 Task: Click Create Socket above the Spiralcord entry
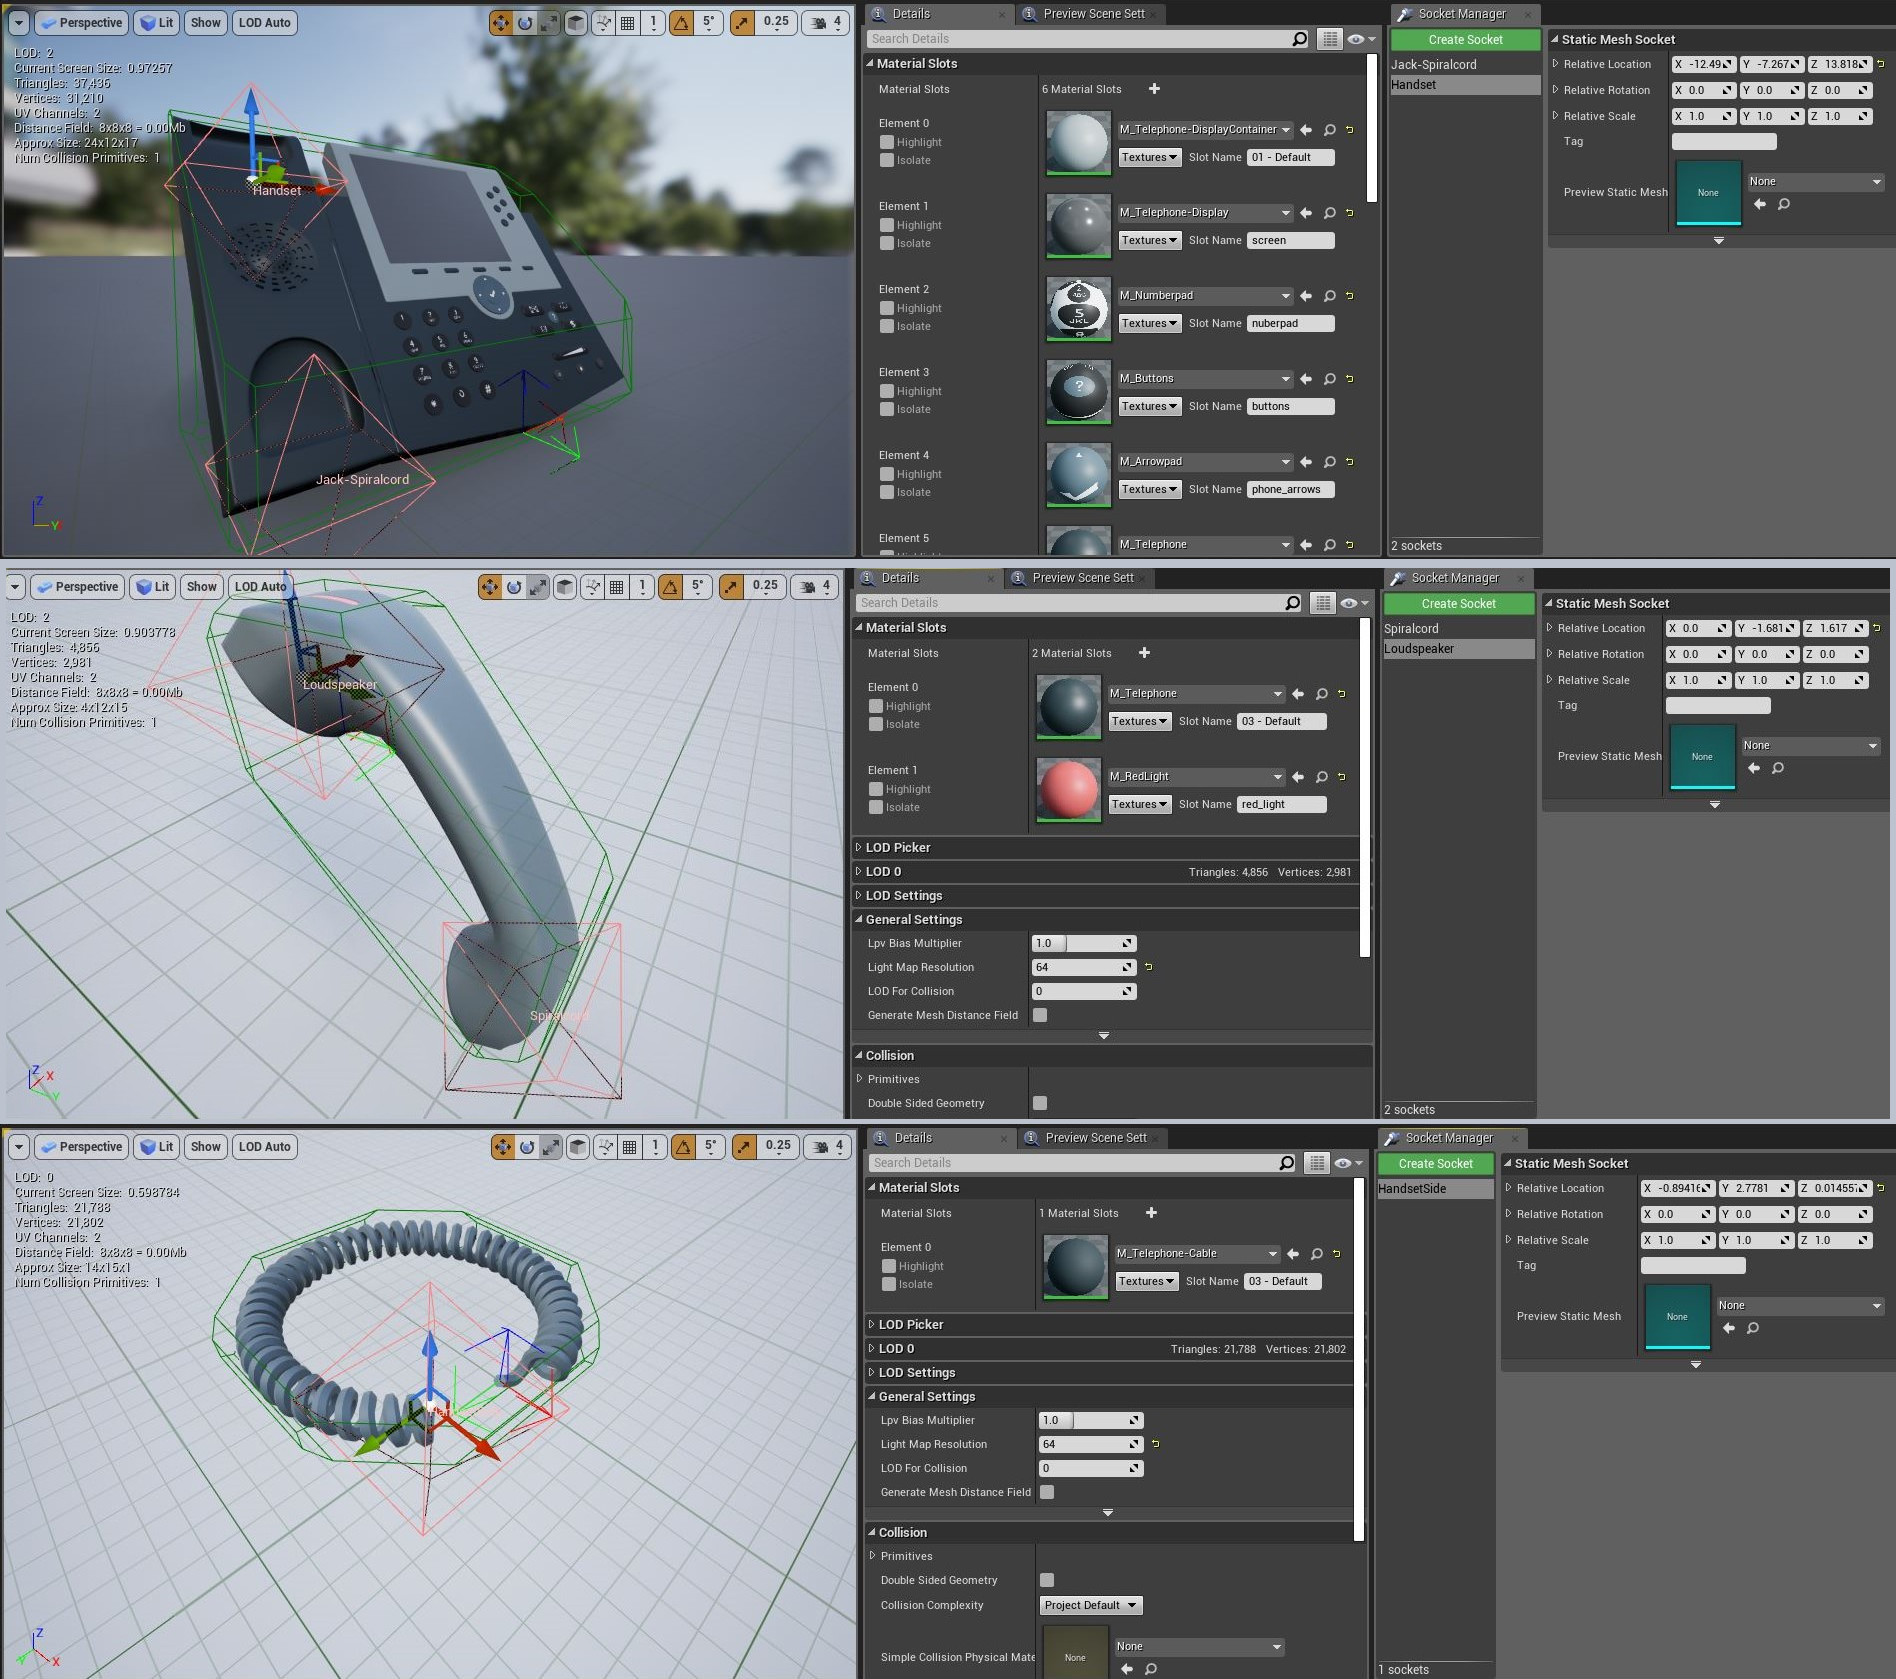point(1458,604)
